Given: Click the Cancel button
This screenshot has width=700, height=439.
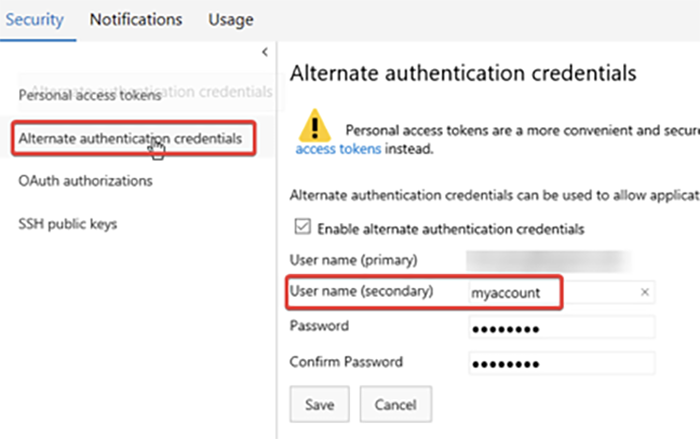Looking at the screenshot, I should tap(395, 405).
